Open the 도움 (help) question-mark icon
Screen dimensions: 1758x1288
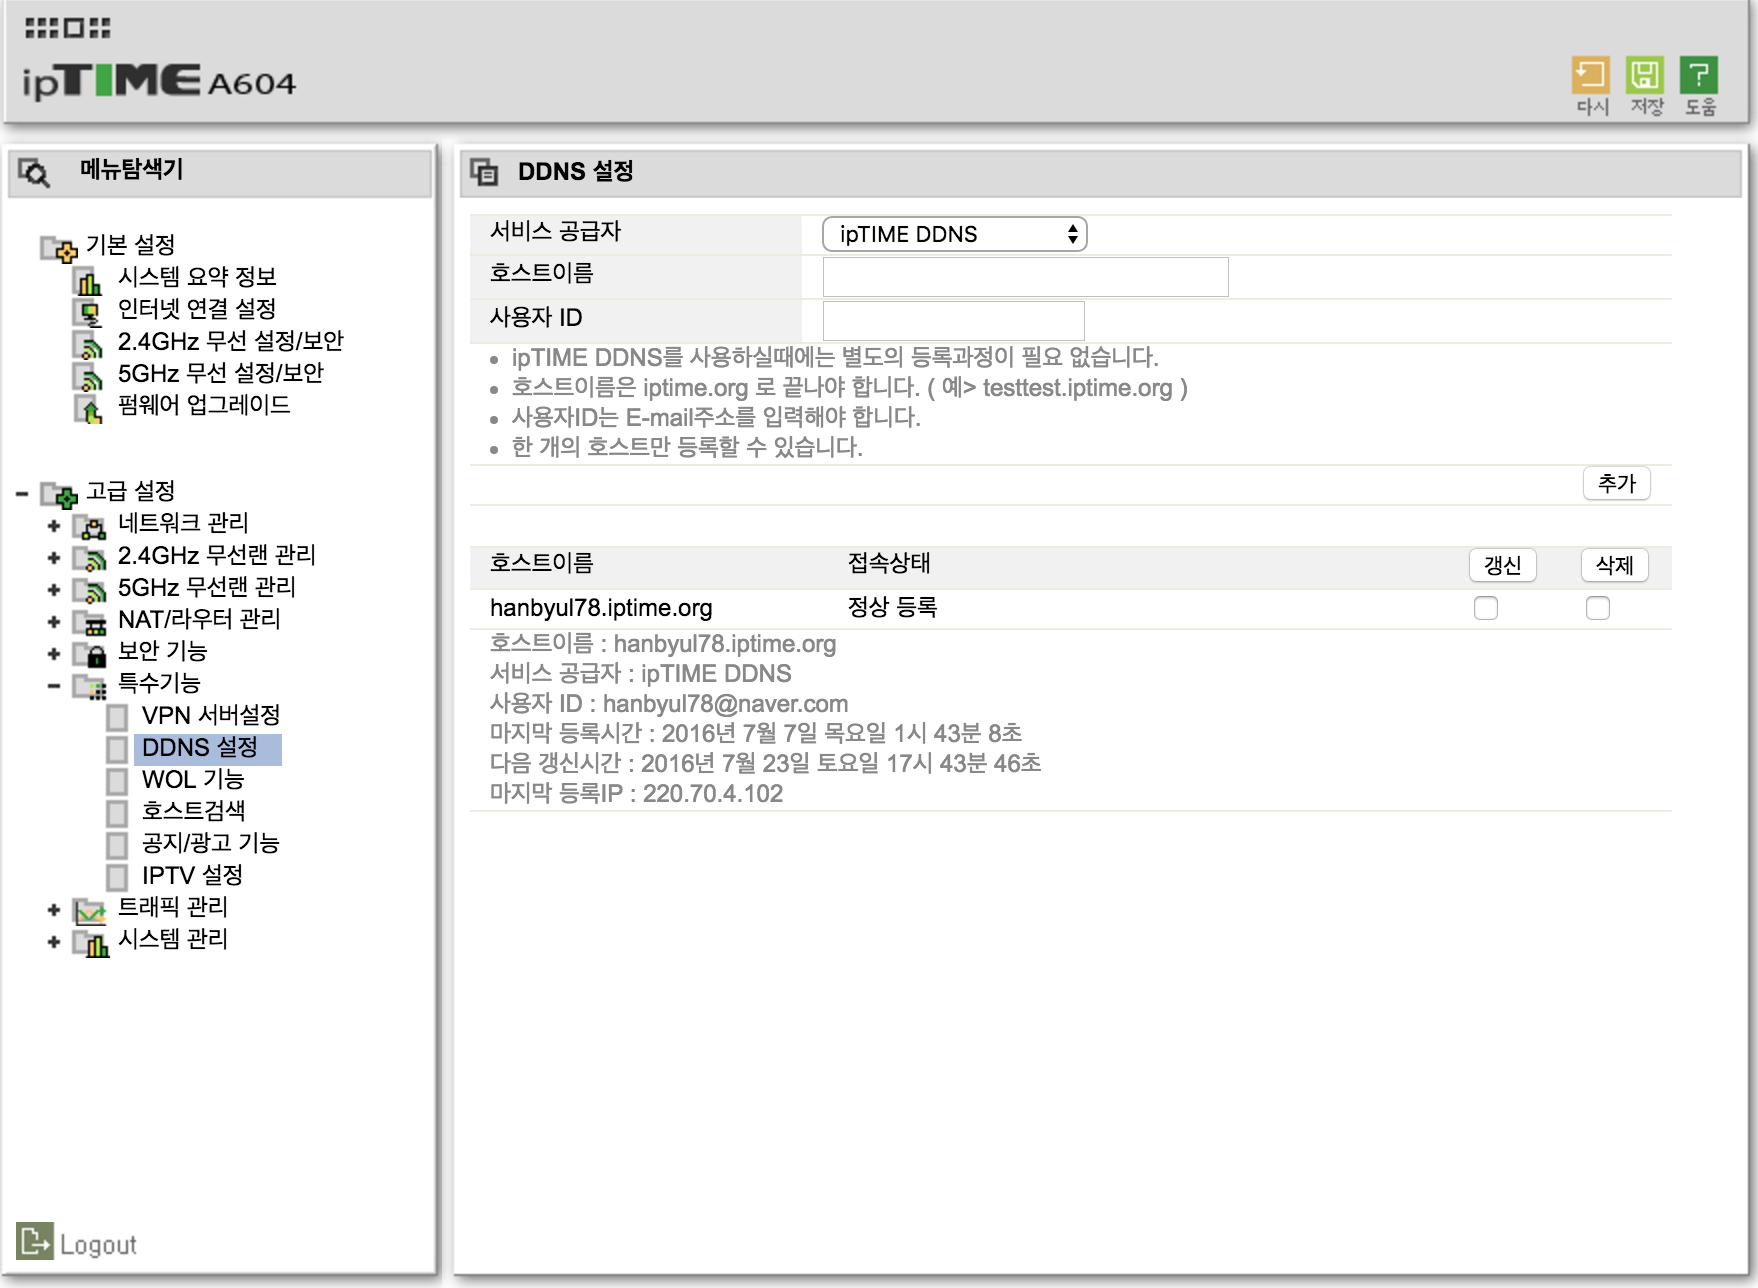point(1698,75)
